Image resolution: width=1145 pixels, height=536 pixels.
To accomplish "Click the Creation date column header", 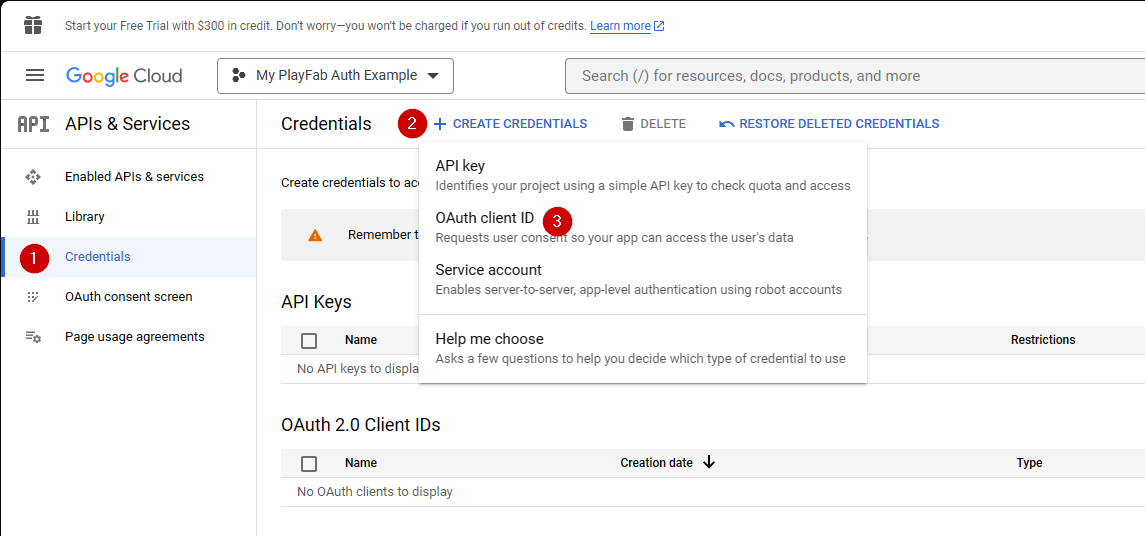I will pos(656,463).
